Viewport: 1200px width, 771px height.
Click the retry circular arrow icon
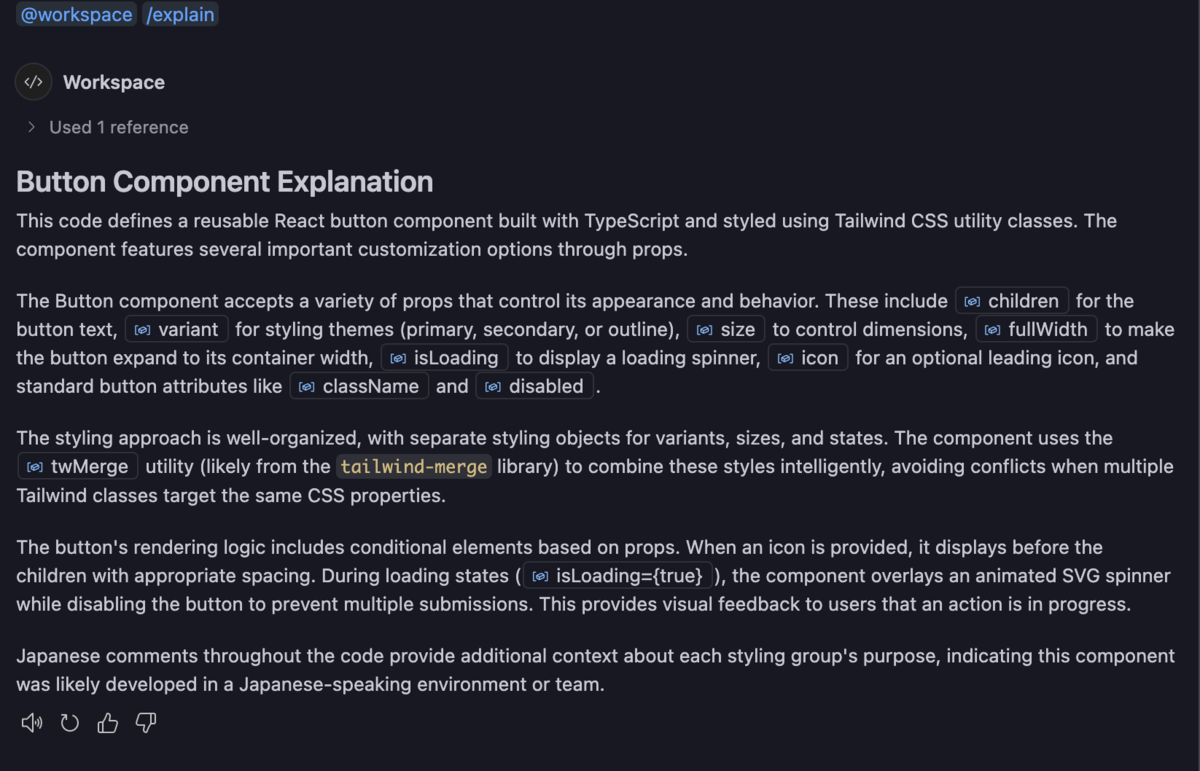[70, 723]
